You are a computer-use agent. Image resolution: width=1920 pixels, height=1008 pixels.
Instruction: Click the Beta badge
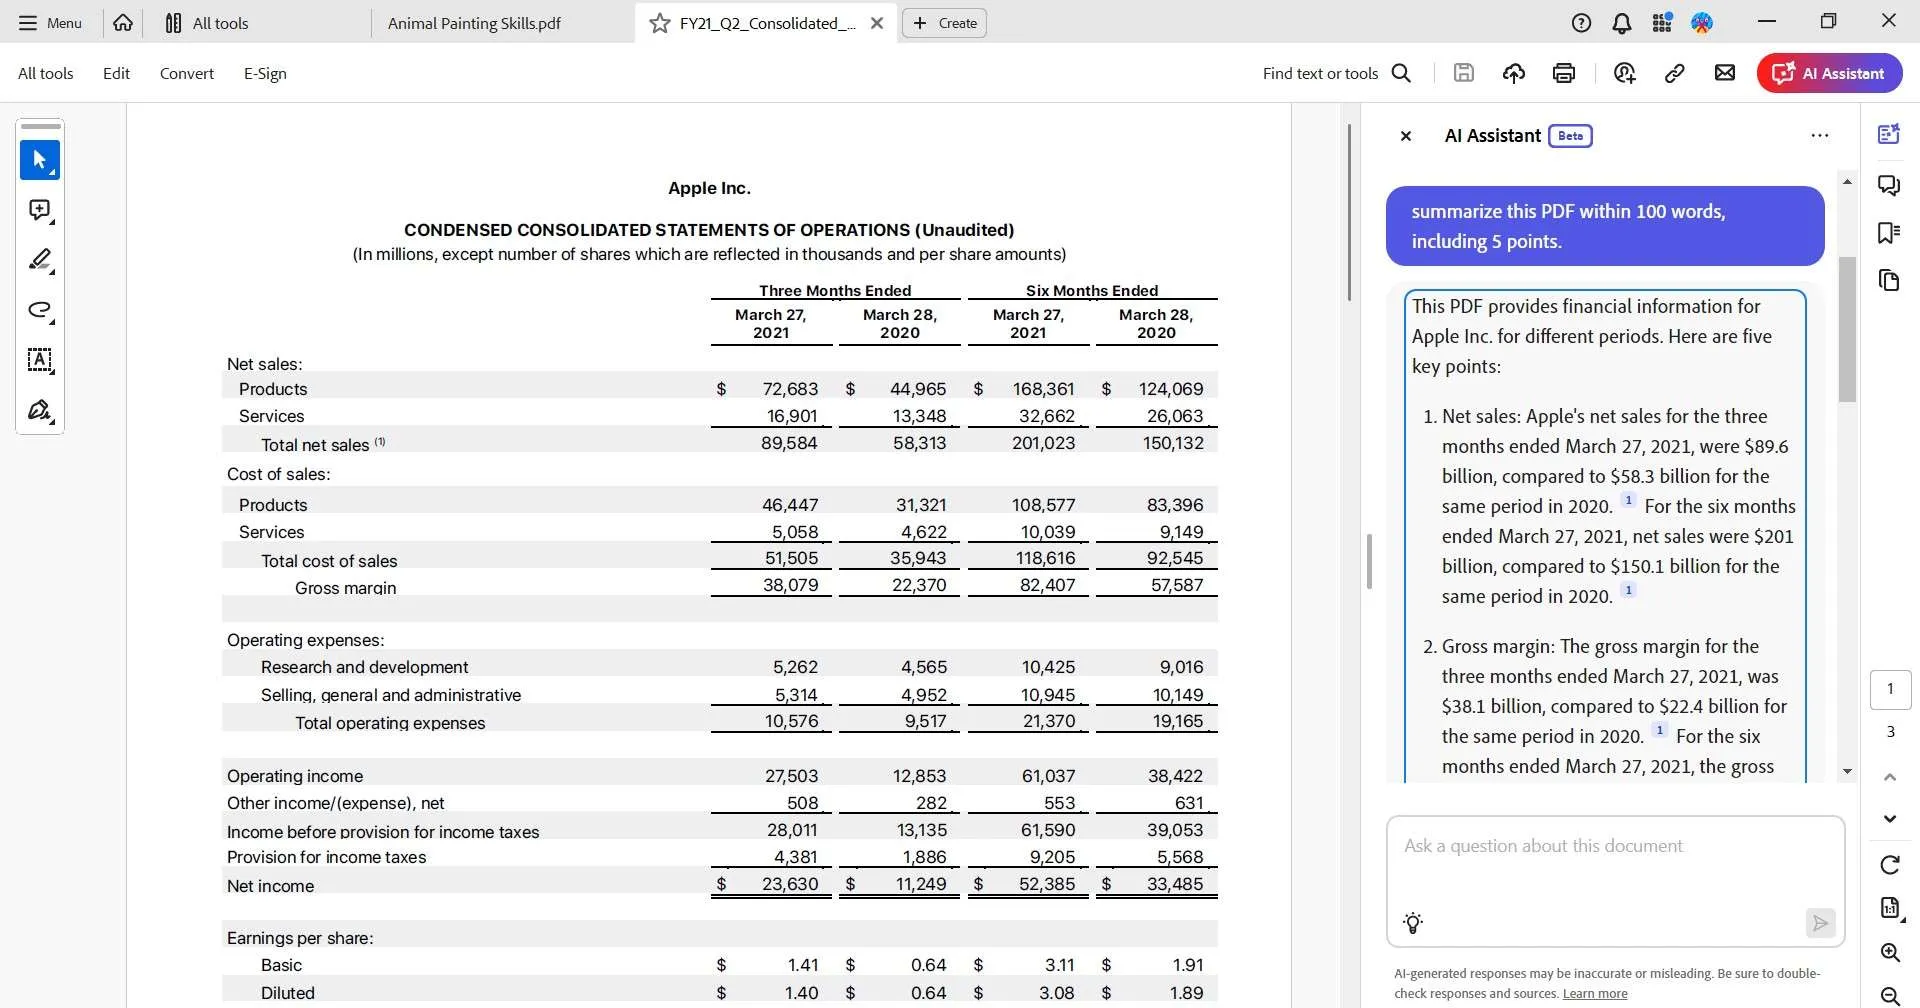coord(1570,136)
